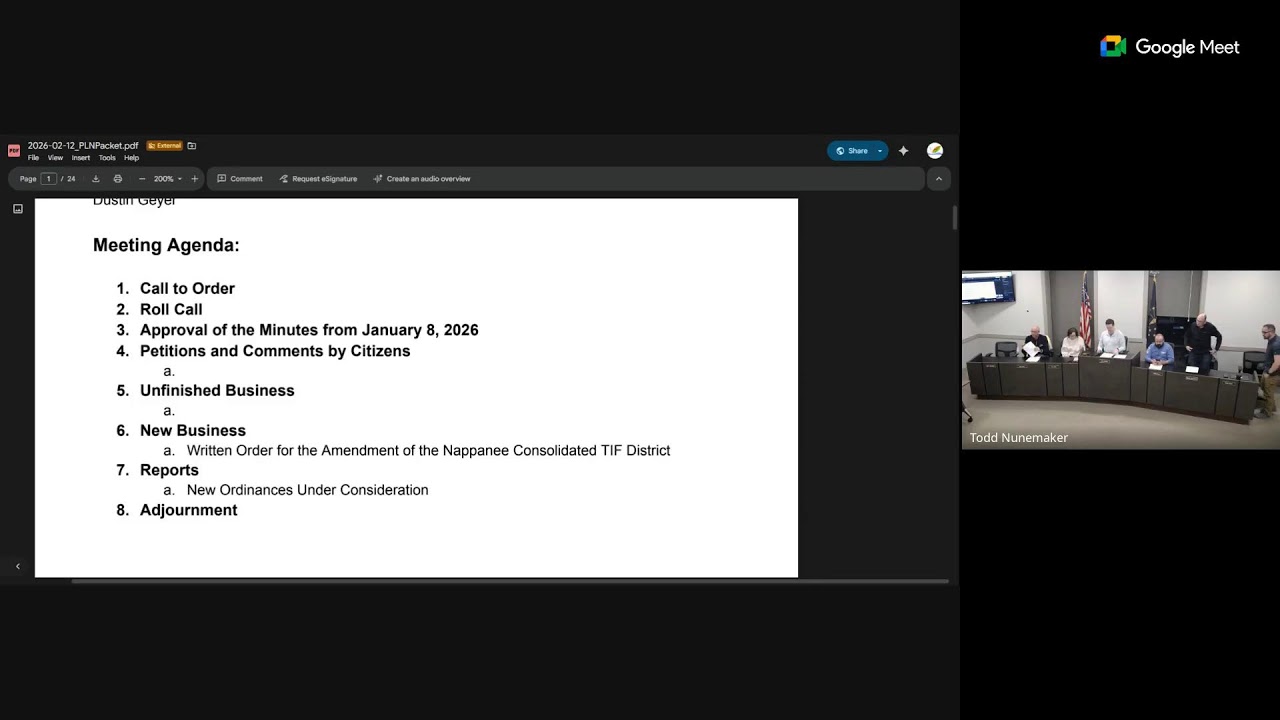Click the External badge
Image resolution: width=1280 pixels, height=720 pixels.
pyautogui.click(x=165, y=146)
